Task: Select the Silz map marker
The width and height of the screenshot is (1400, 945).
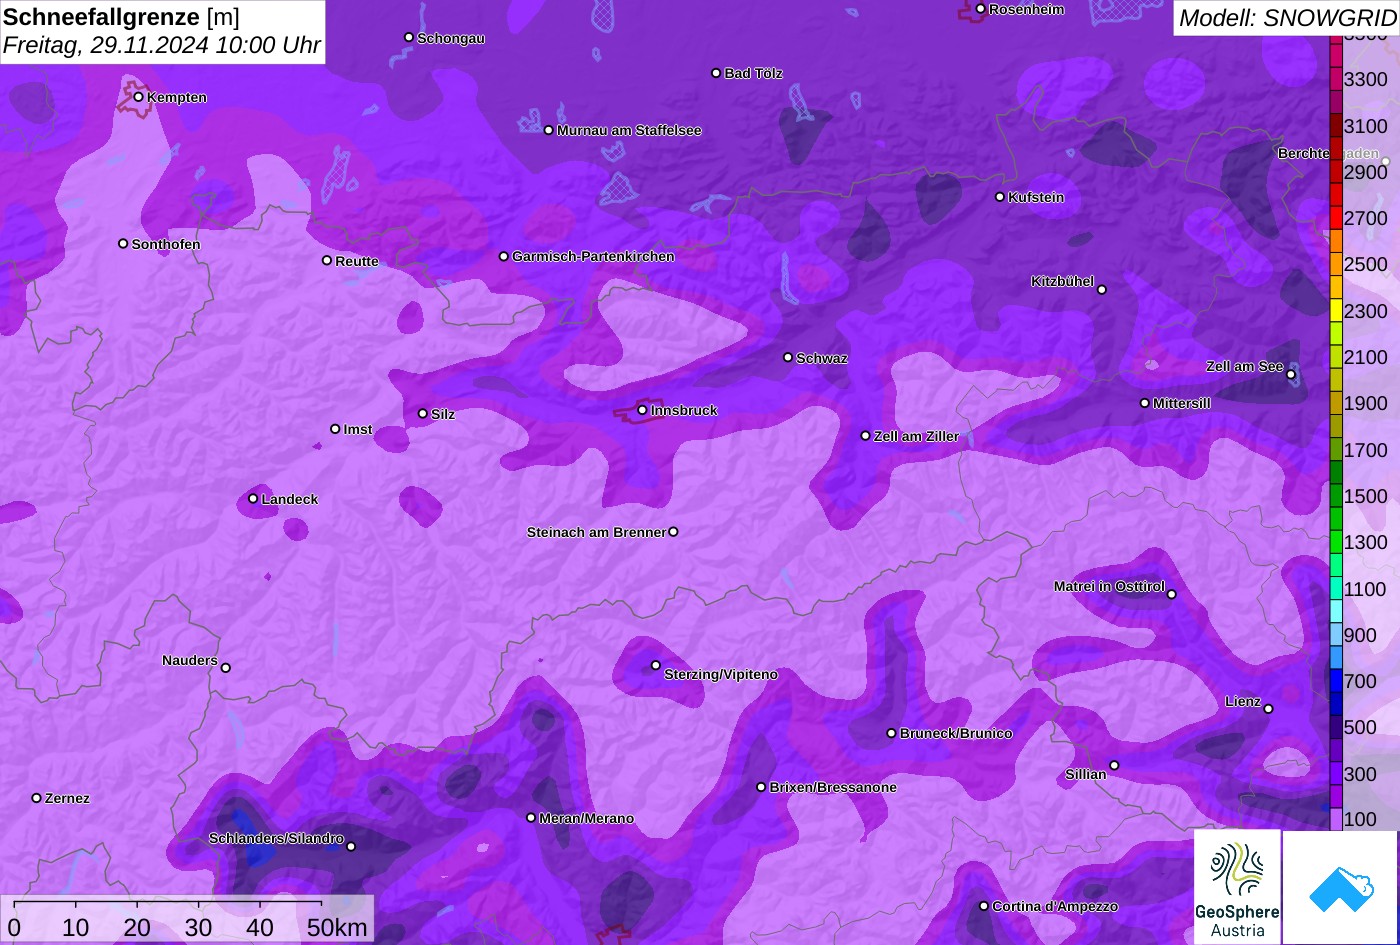Action: 423,414
